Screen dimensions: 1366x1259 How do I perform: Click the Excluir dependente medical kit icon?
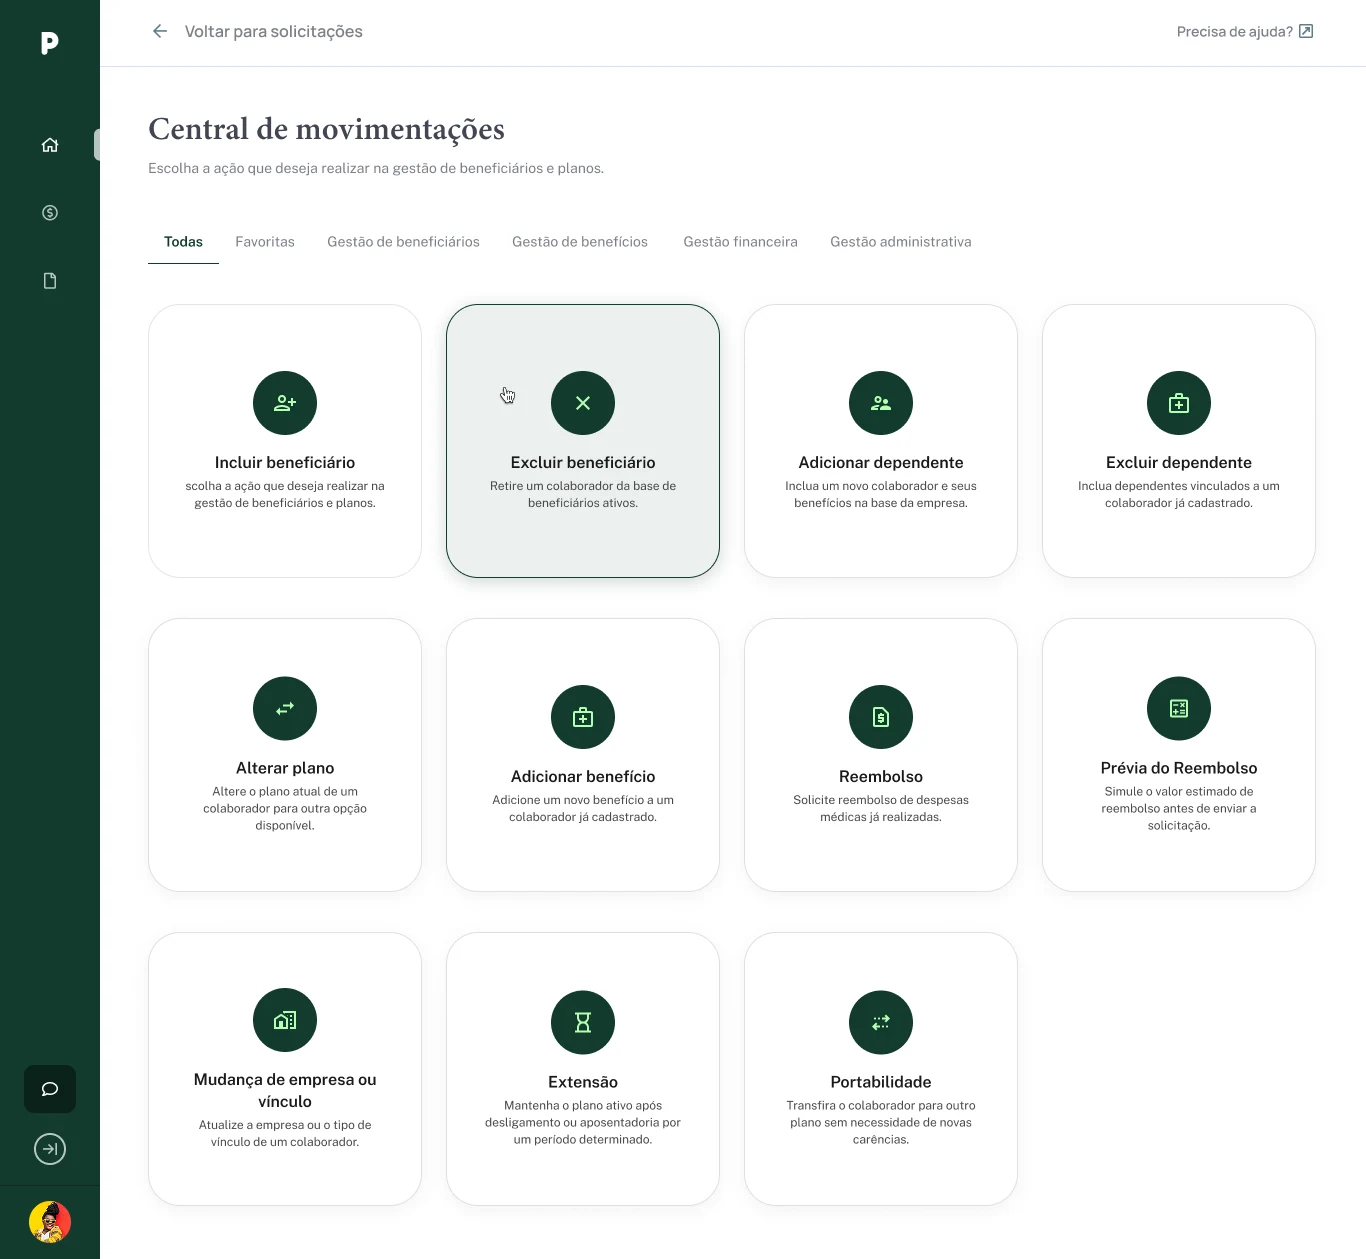point(1179,403)
